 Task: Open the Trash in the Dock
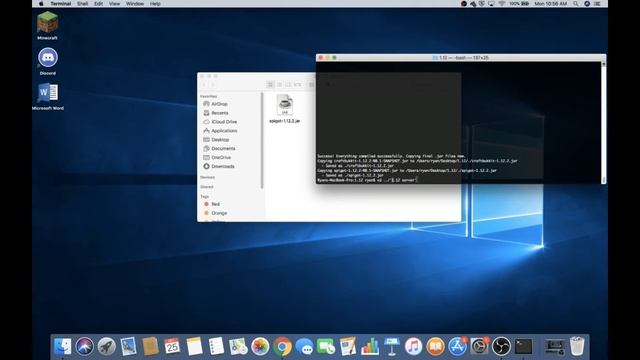click(x=577, y=347)
